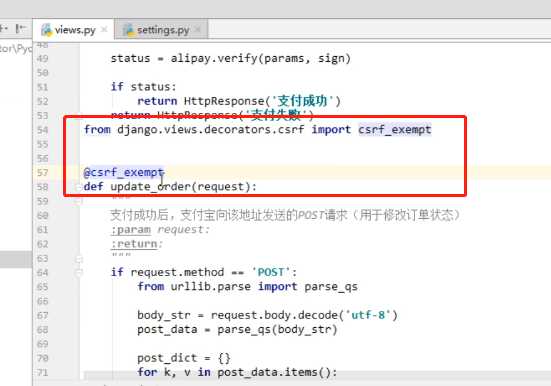Click the @csrf_exempt decorator

124,173
